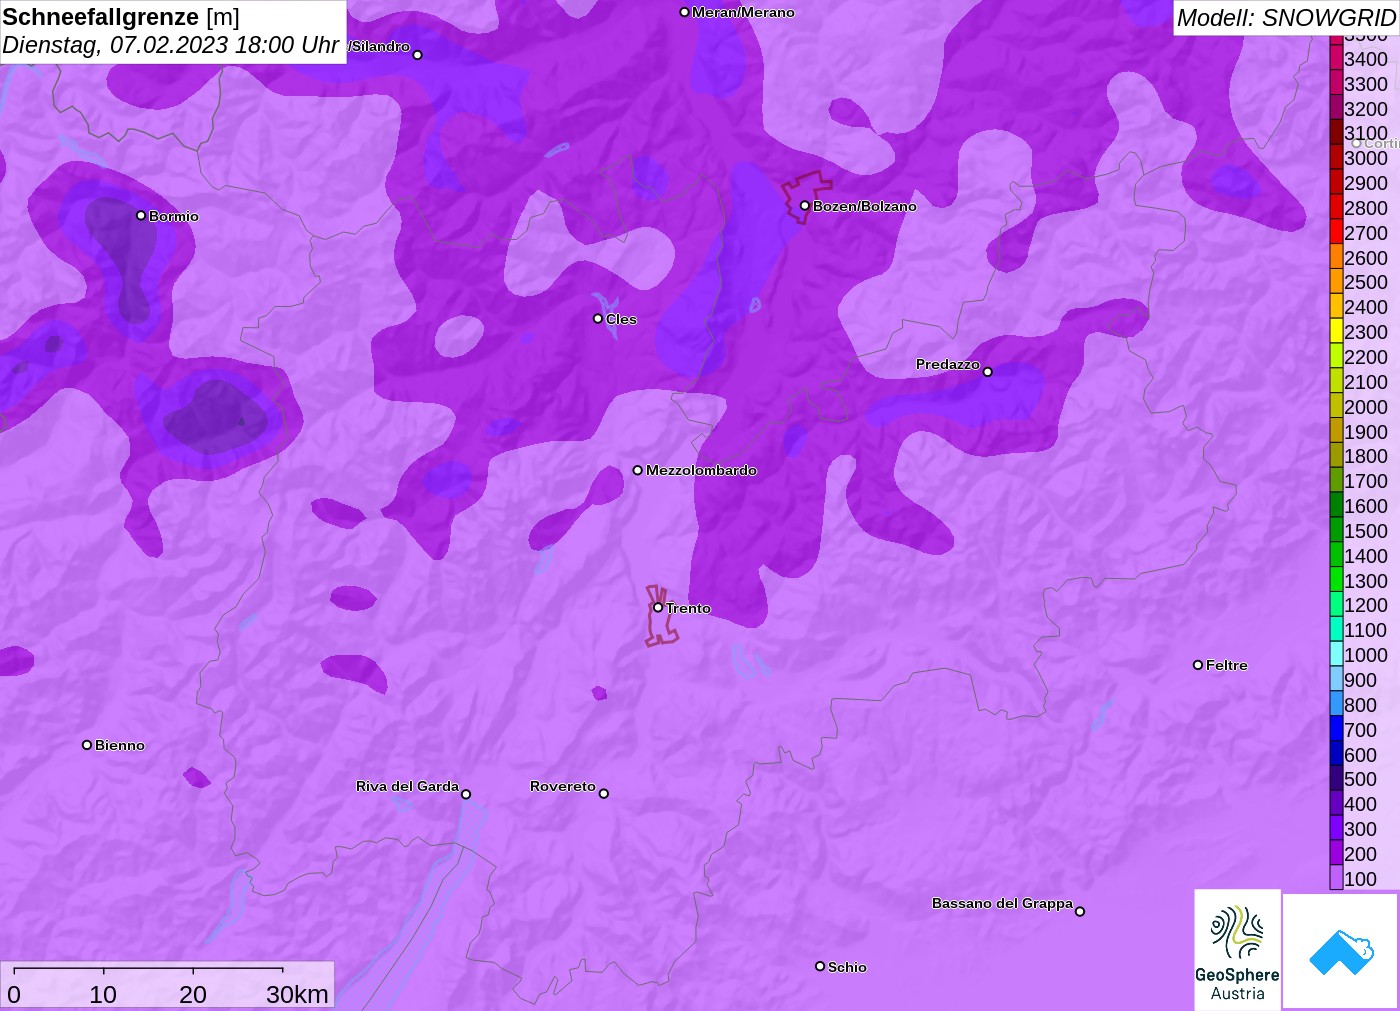Click the '20' scale bar tick label
The height and width of the screenshot is (1011, 1400).
tap(193, 994)
